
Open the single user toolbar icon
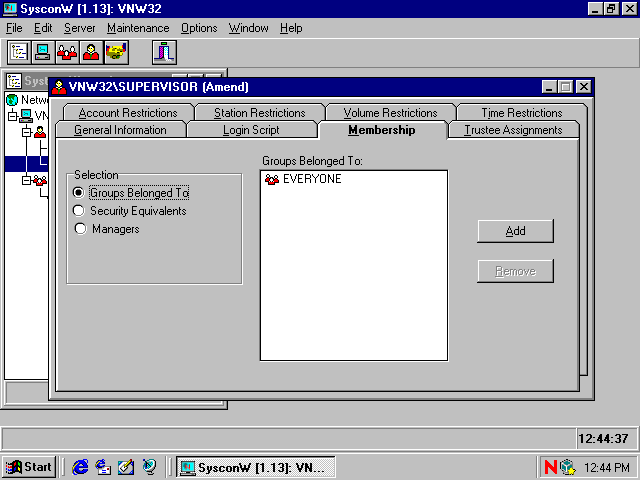[92, 52]
